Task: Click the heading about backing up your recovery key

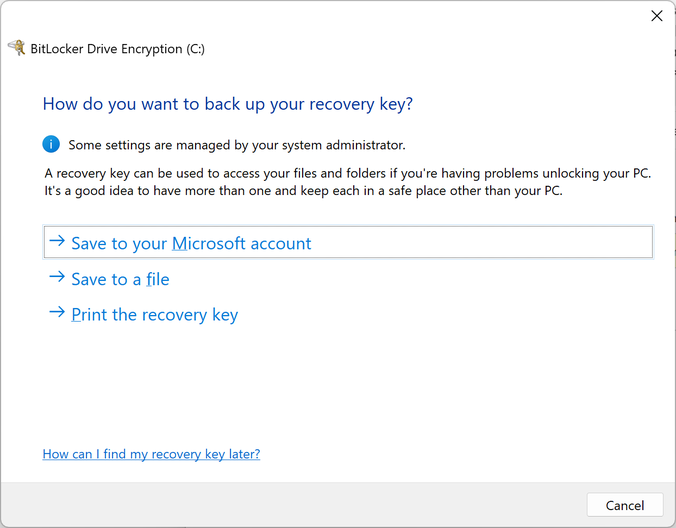Action: click(228, 104)
